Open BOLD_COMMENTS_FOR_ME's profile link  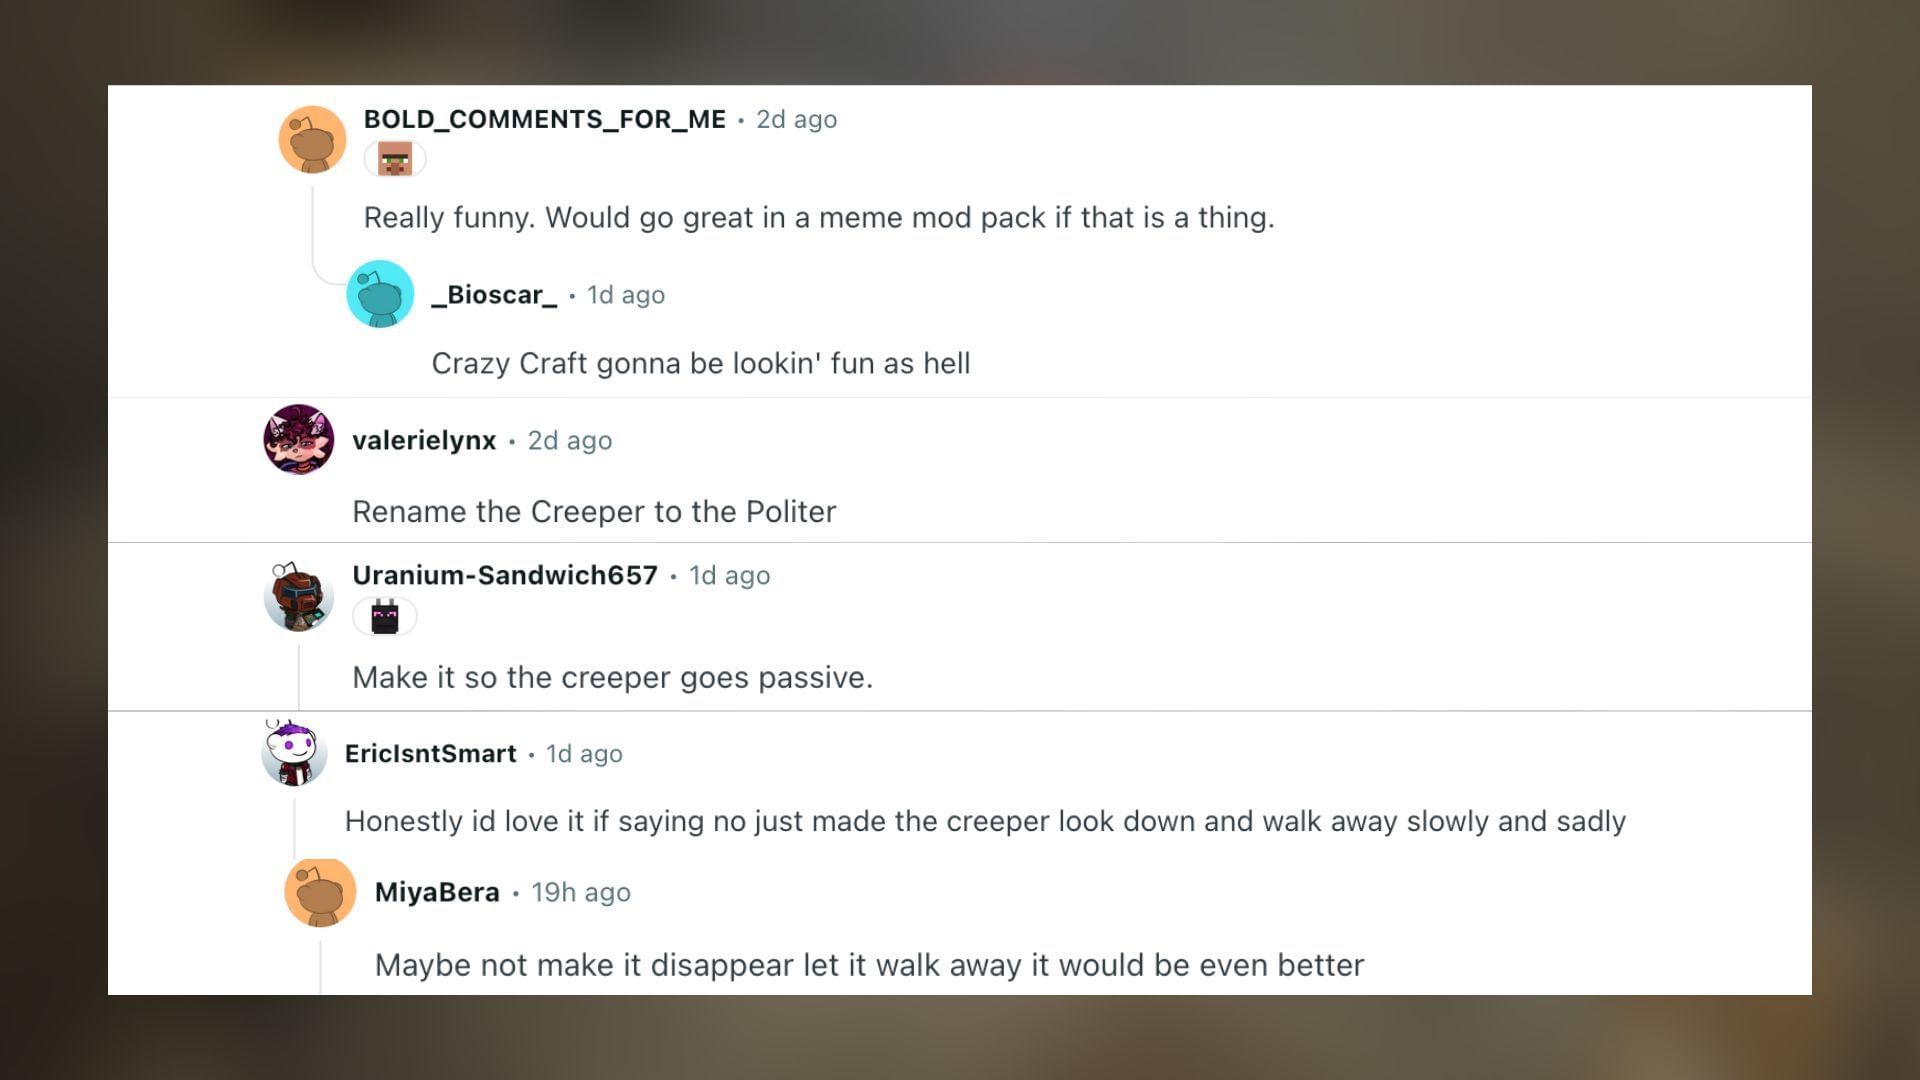(x=544, y=119)
